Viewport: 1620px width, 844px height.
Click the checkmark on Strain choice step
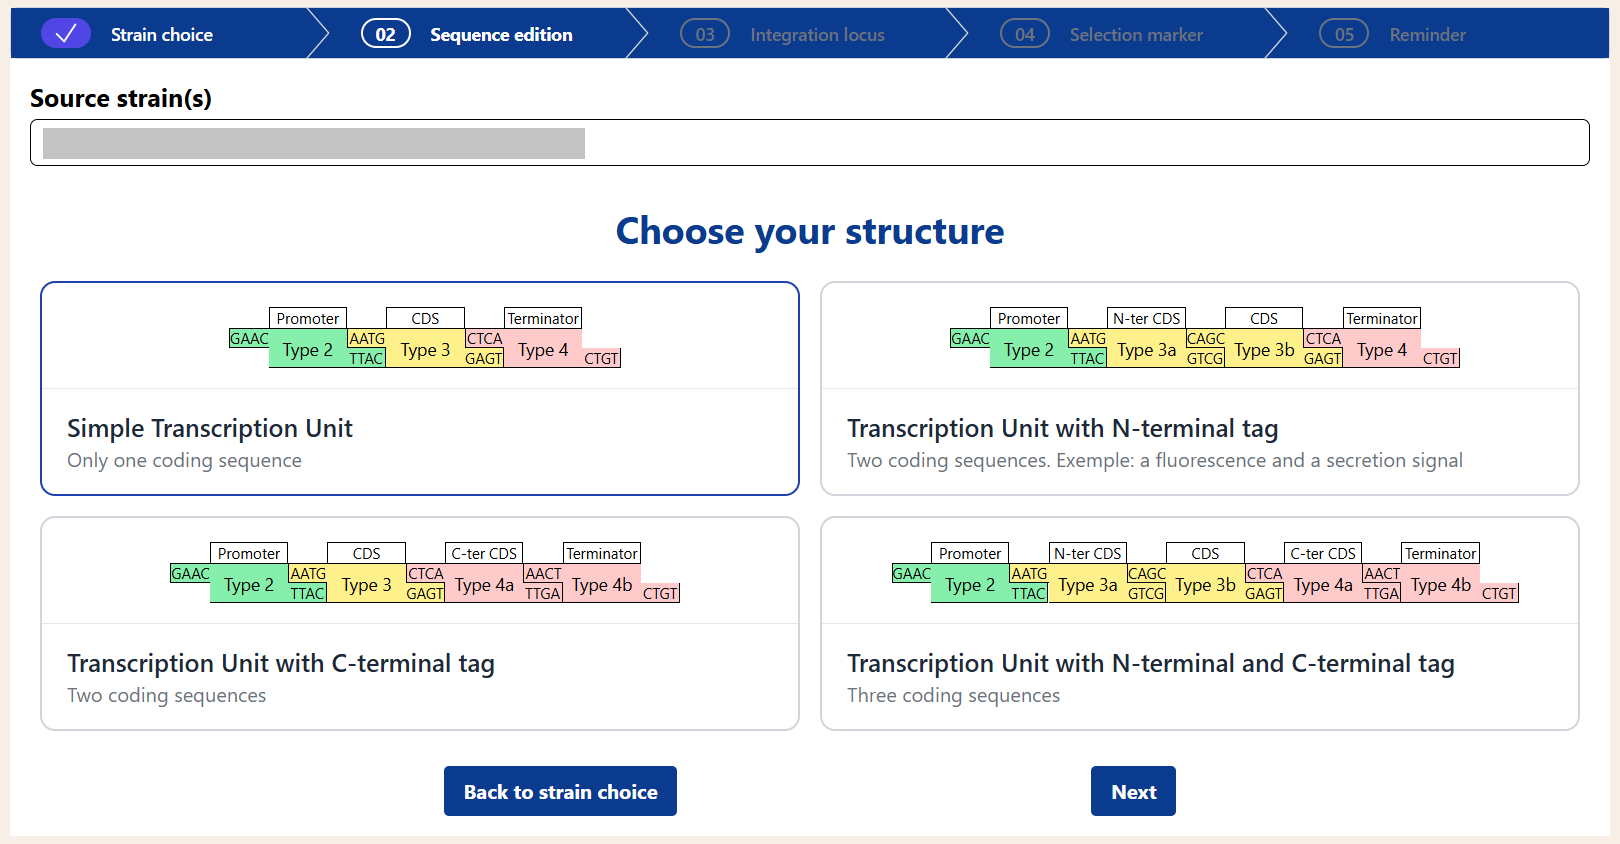66,33
